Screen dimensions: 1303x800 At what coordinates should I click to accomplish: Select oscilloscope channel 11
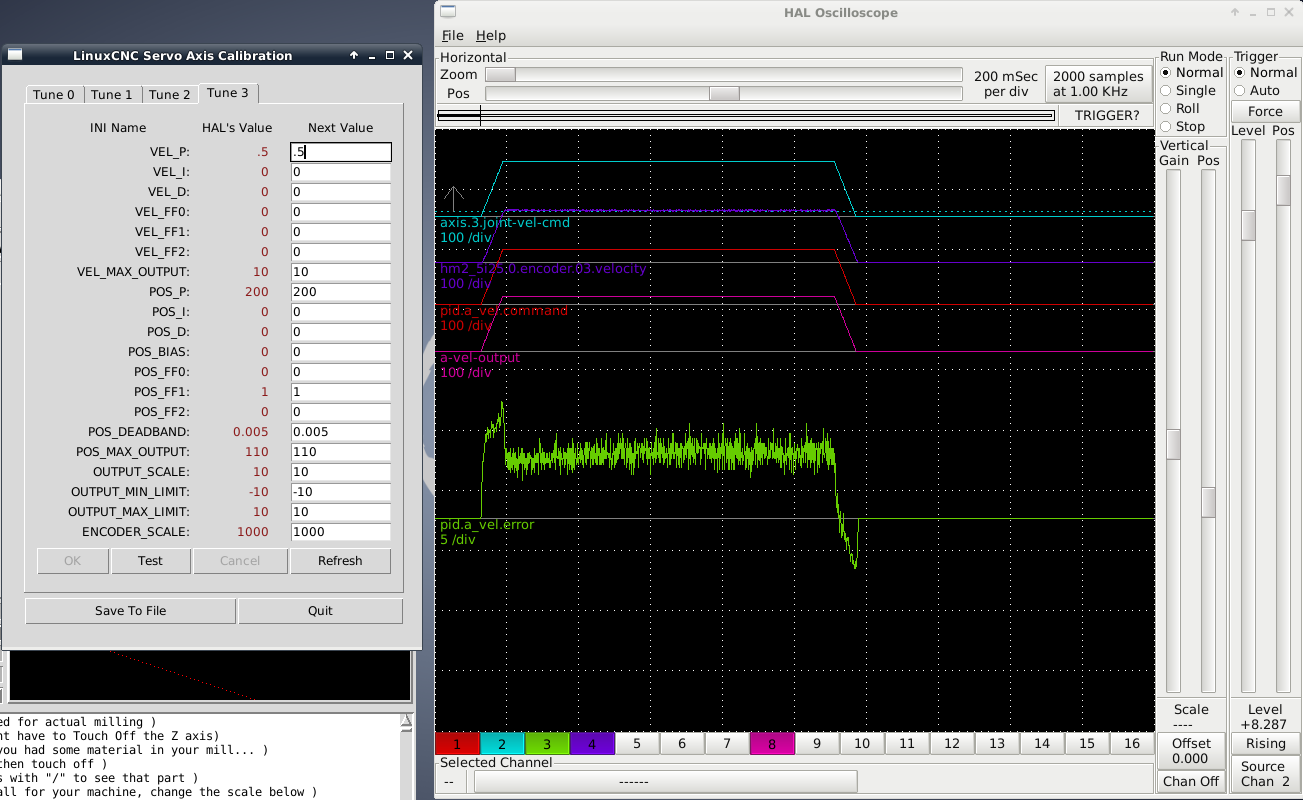(907, 744)
